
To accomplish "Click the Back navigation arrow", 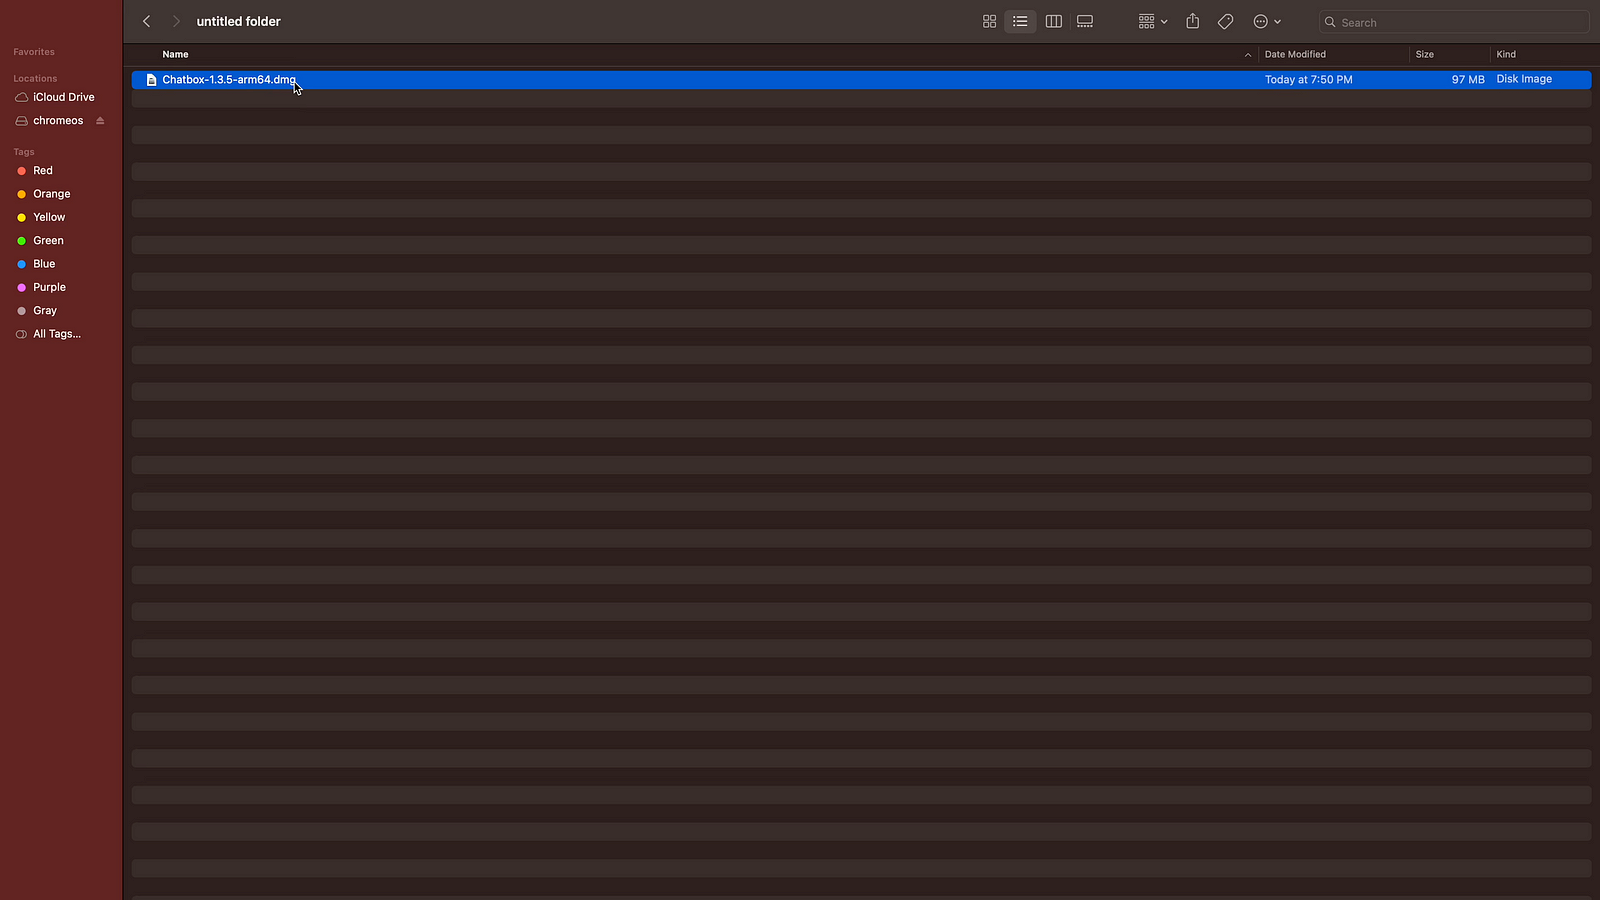I will click(146, 21).
